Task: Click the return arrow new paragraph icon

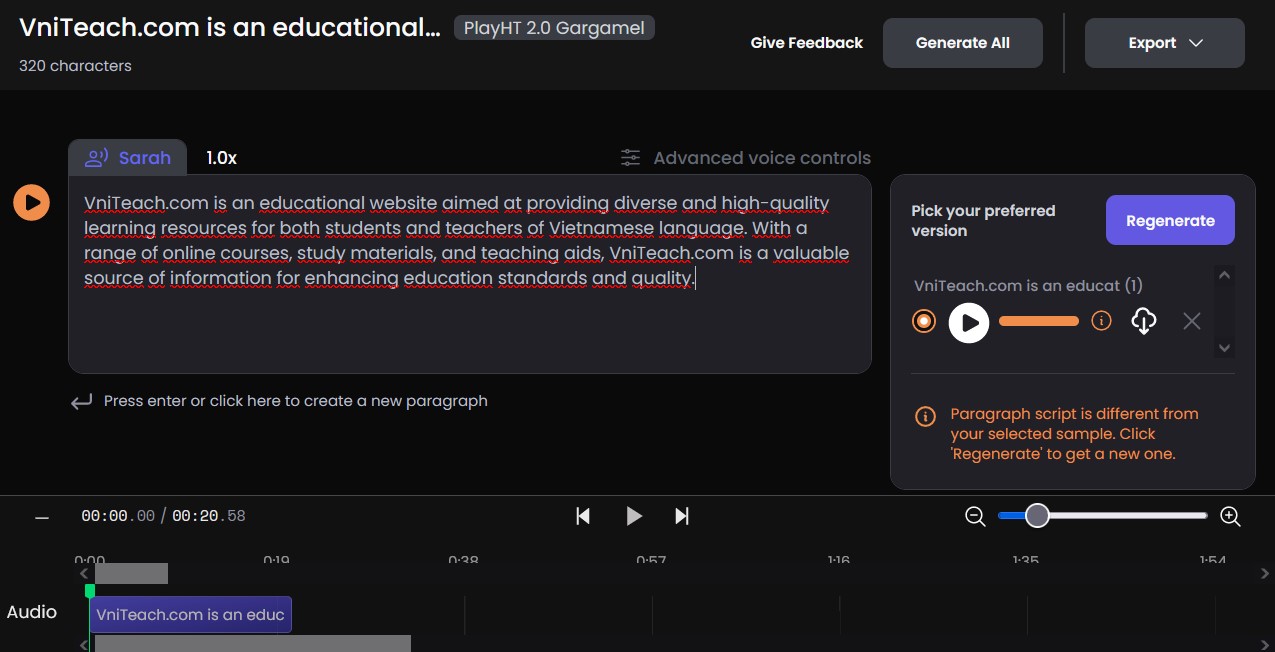Action: [x=82, y=402]
